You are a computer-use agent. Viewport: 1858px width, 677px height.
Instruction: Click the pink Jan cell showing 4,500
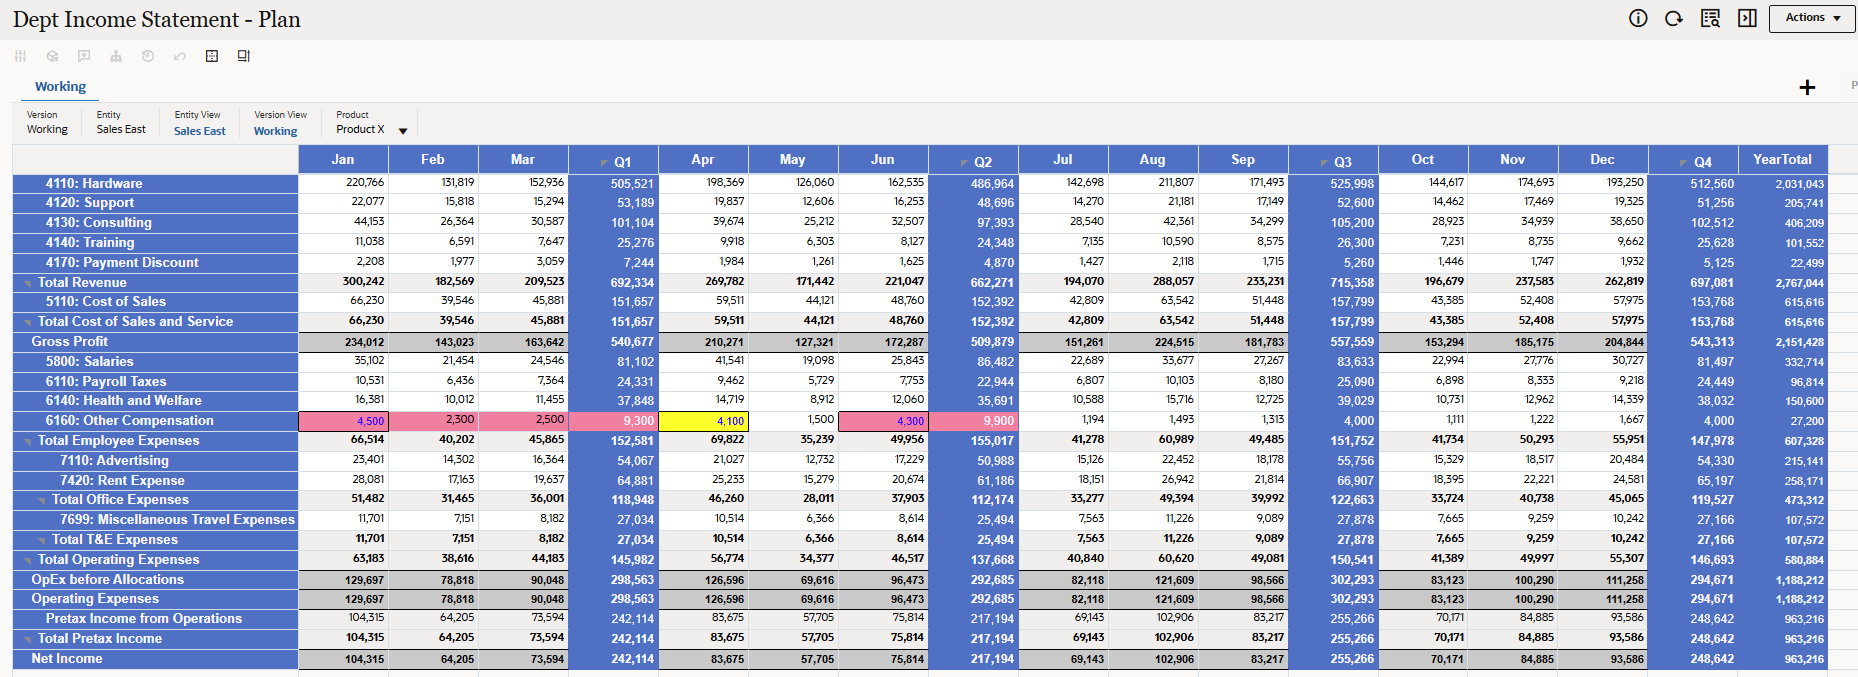(x=343, y=421)
